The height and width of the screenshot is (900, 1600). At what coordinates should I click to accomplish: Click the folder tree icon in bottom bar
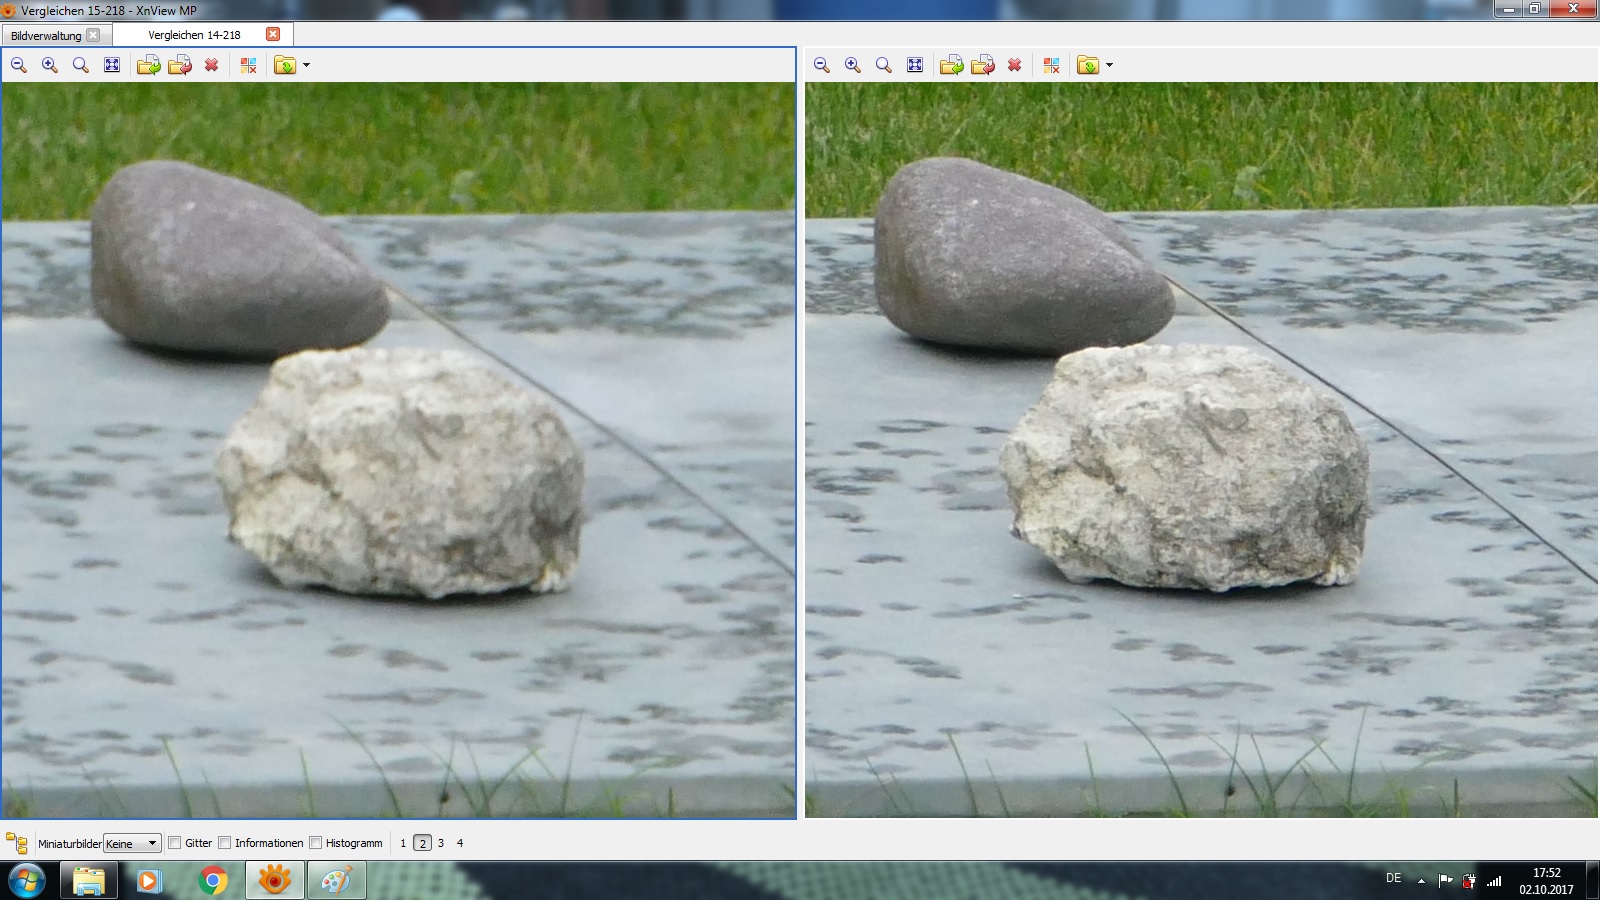(x=16, y=842)
